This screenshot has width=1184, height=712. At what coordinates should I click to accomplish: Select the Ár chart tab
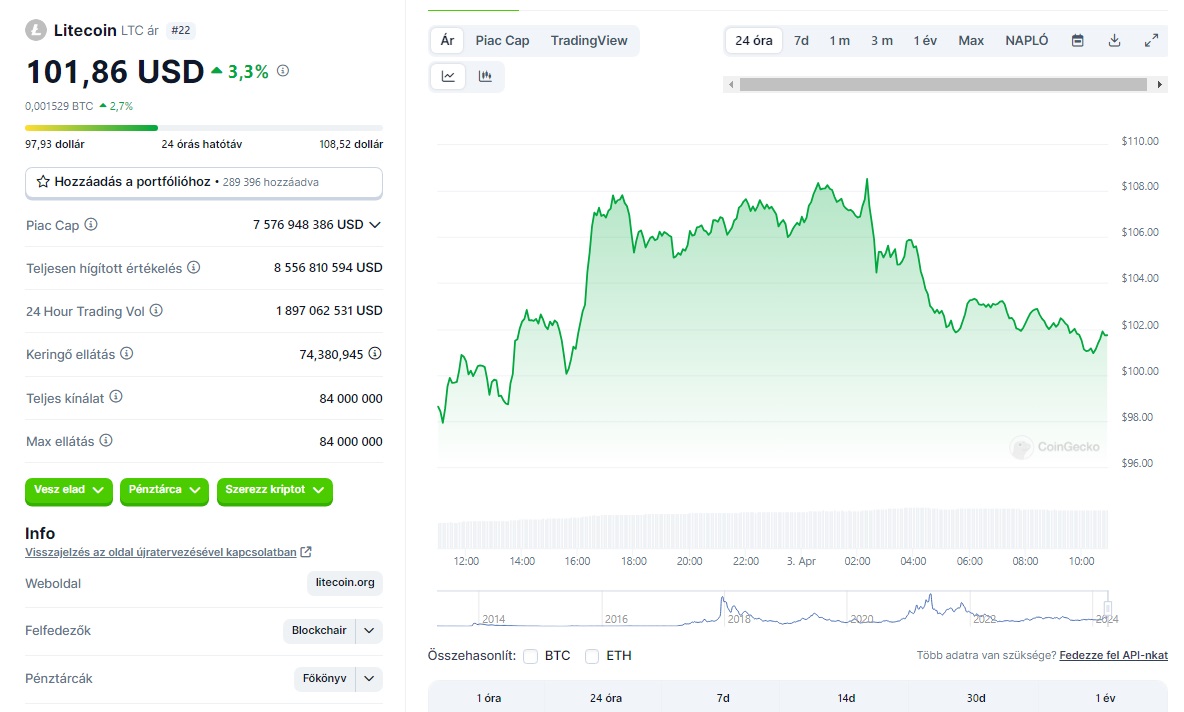[x=448, y=41]
